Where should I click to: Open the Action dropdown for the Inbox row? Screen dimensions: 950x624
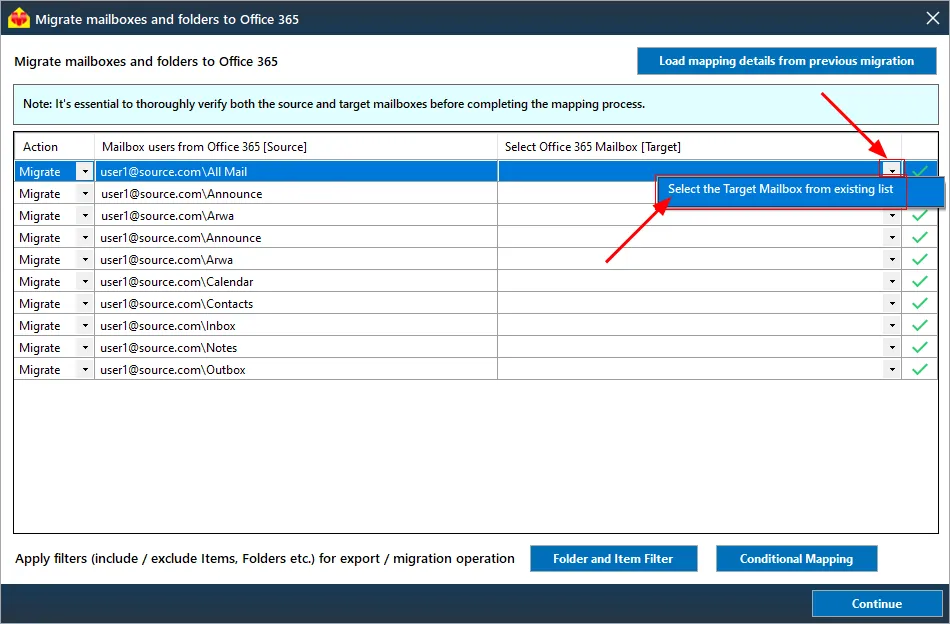pos(85,325)
